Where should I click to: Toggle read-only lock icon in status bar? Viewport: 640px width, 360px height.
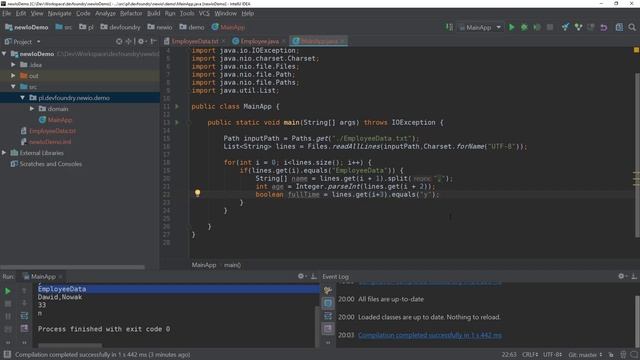(x=611, y=355)
